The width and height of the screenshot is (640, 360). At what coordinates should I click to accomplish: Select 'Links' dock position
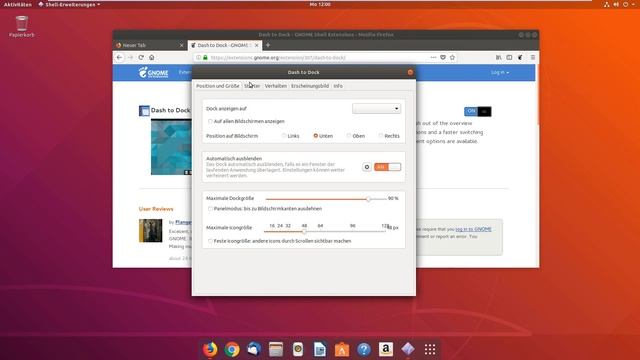tap(284, 136)
